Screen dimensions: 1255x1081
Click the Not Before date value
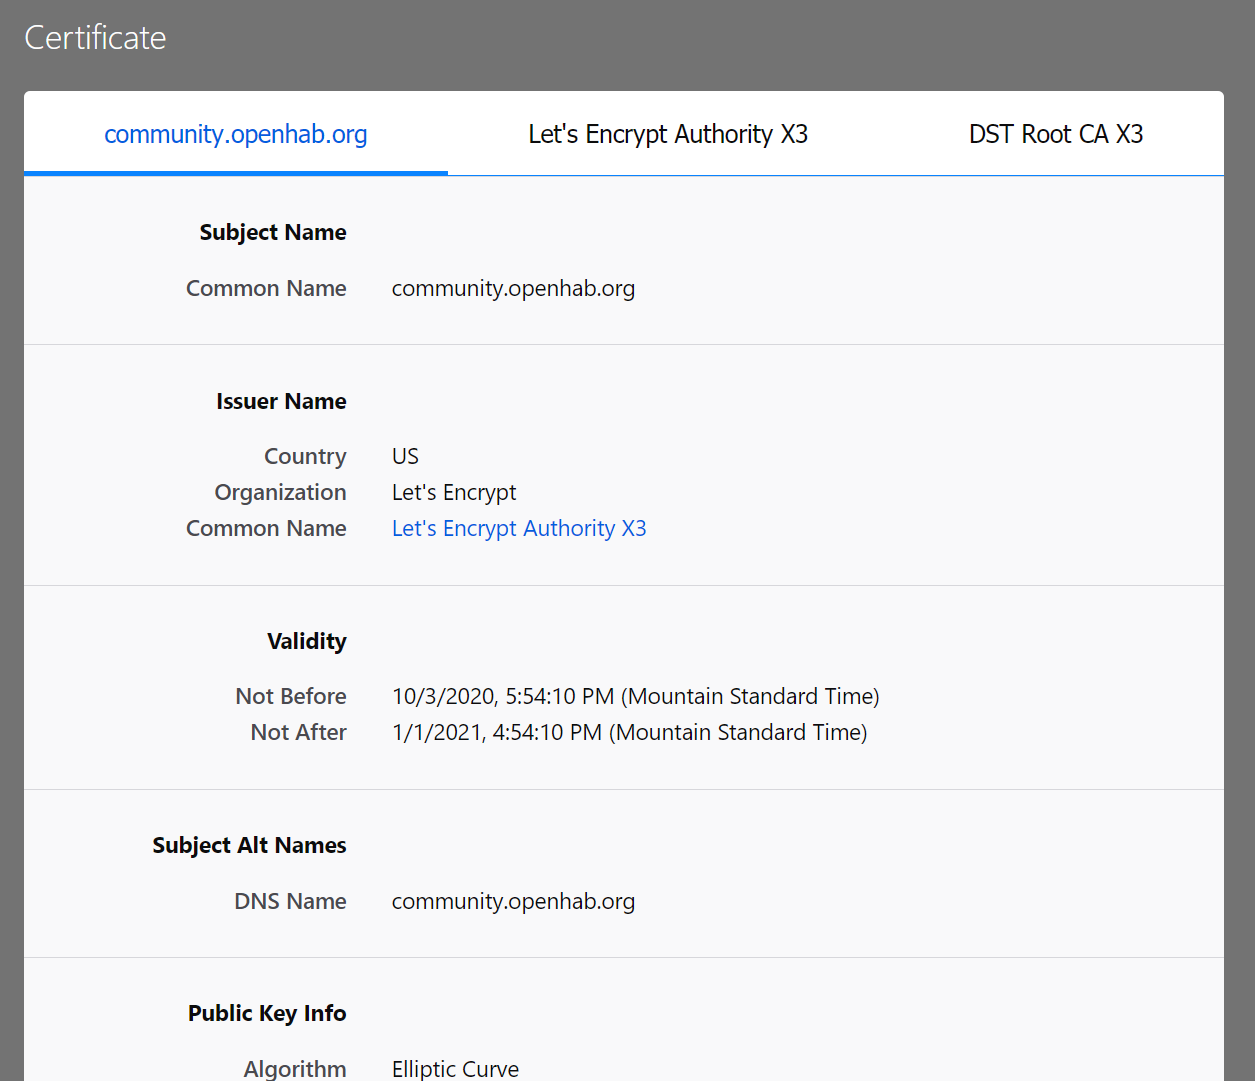(x=635, y=696)
